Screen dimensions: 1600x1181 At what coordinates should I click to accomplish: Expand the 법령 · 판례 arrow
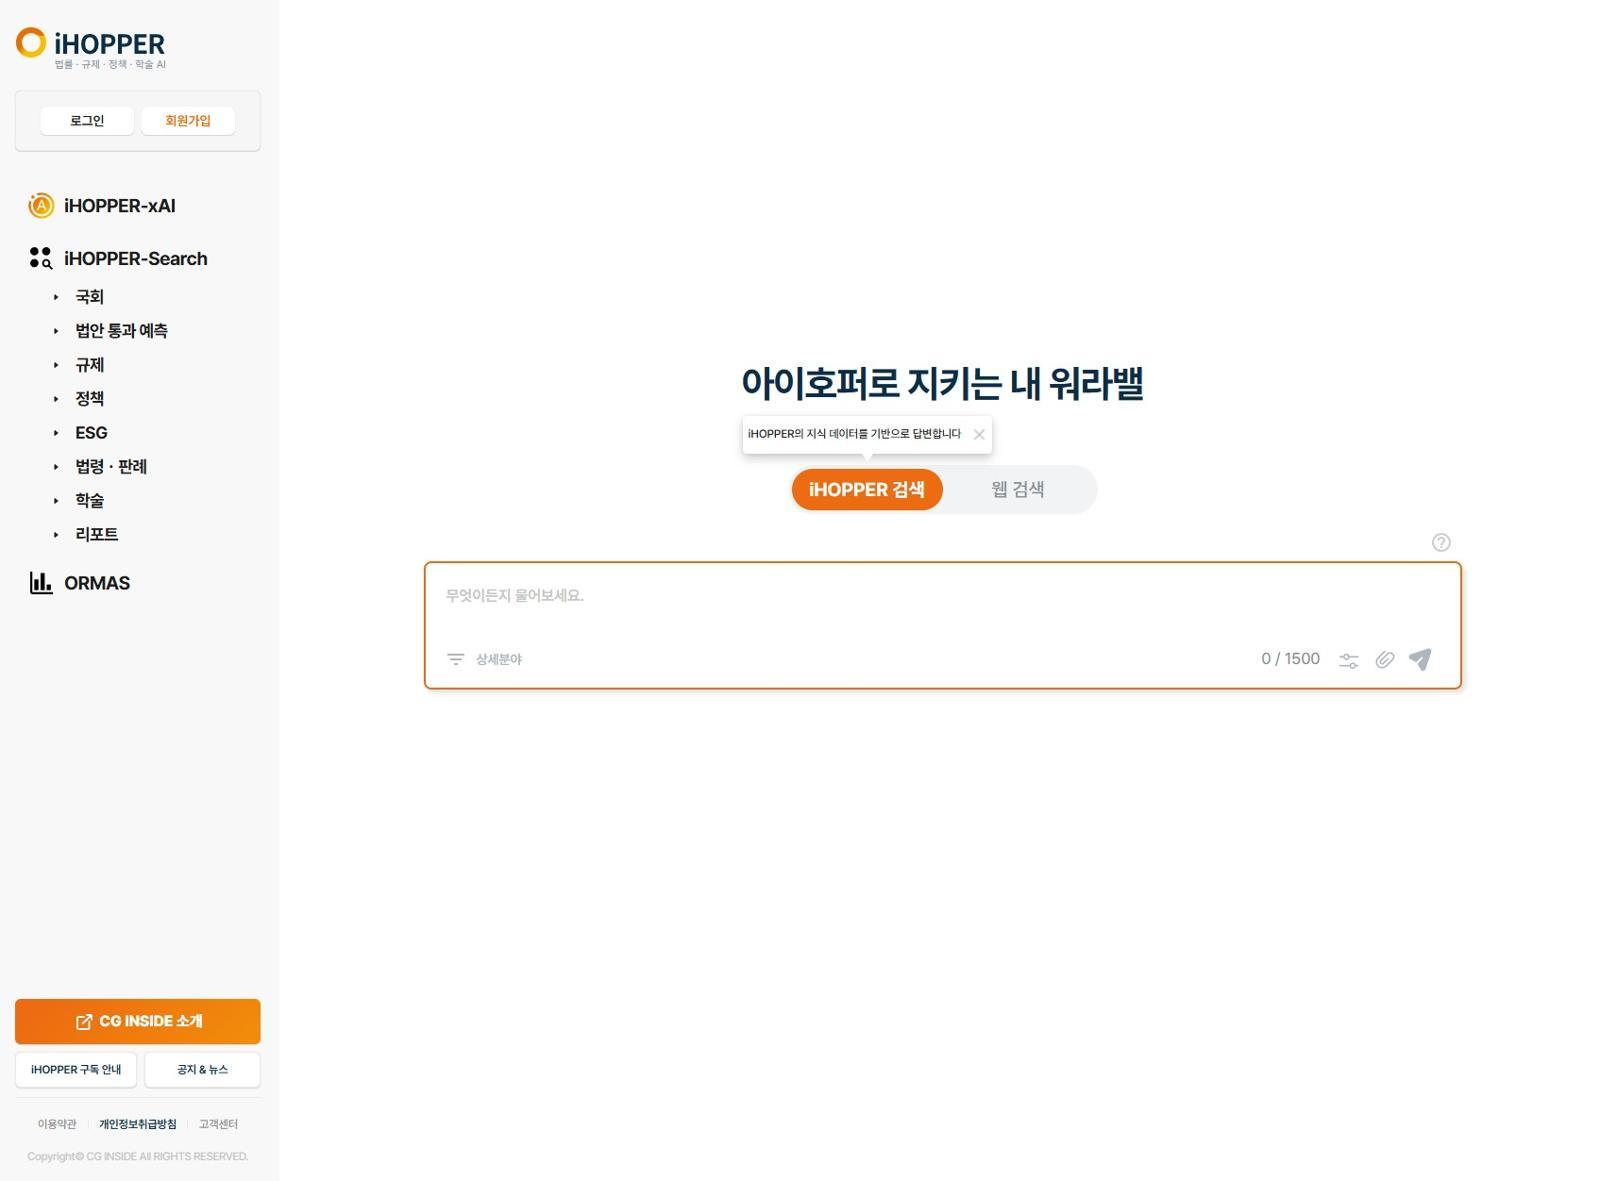(x=56, y=467)
